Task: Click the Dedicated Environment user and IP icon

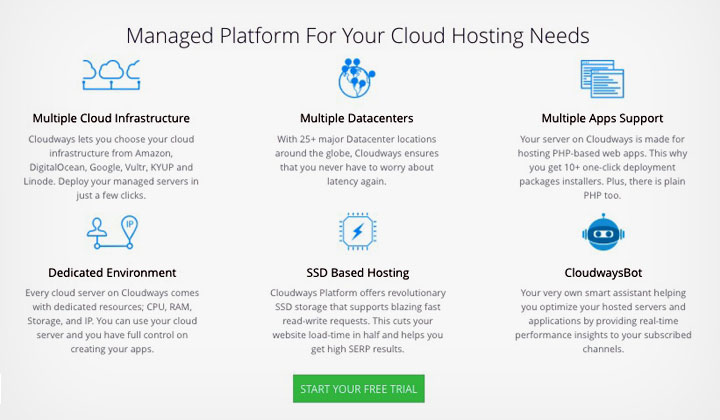Action: click(x=112, y=232)
